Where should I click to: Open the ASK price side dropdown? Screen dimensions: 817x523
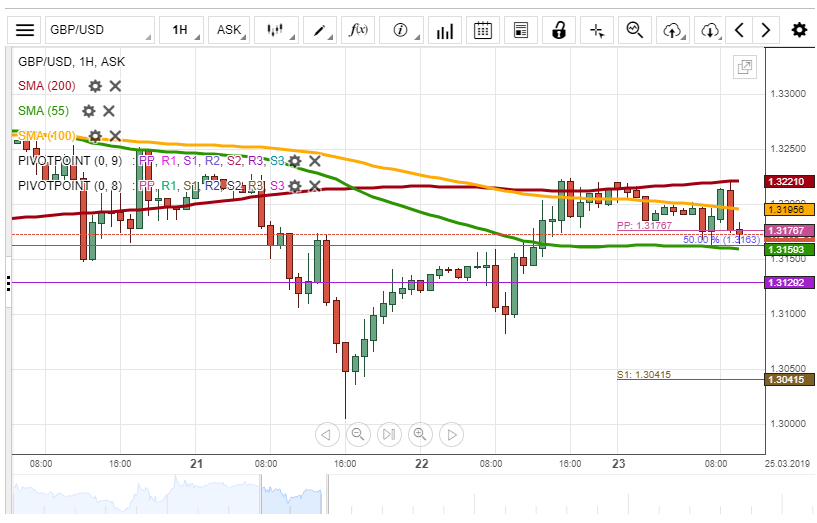(232, 30)
